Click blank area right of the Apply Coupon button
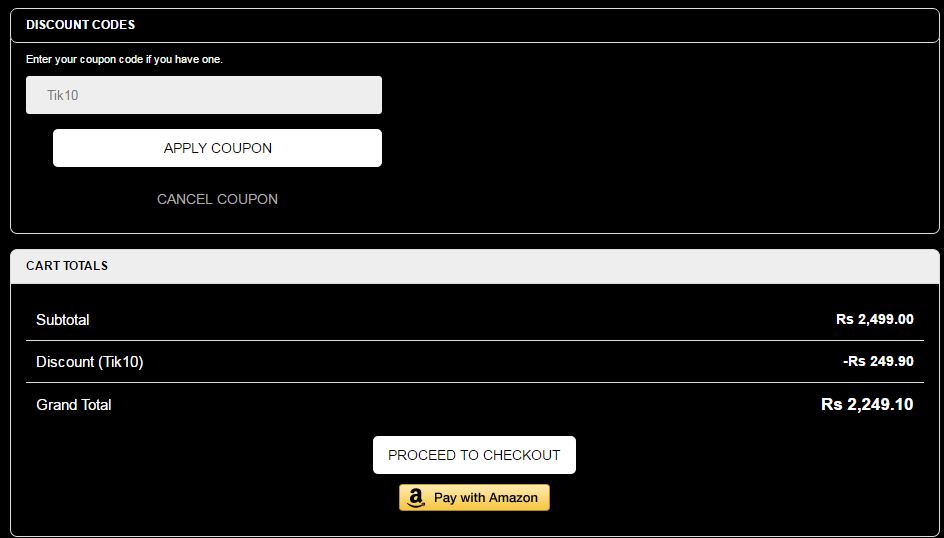 click(x=650, y=148)
